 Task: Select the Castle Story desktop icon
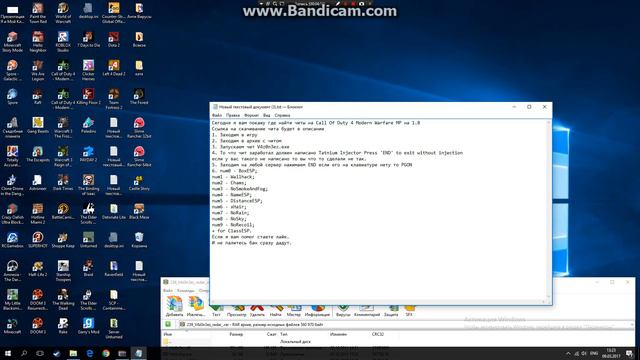[x=139, y=183]
